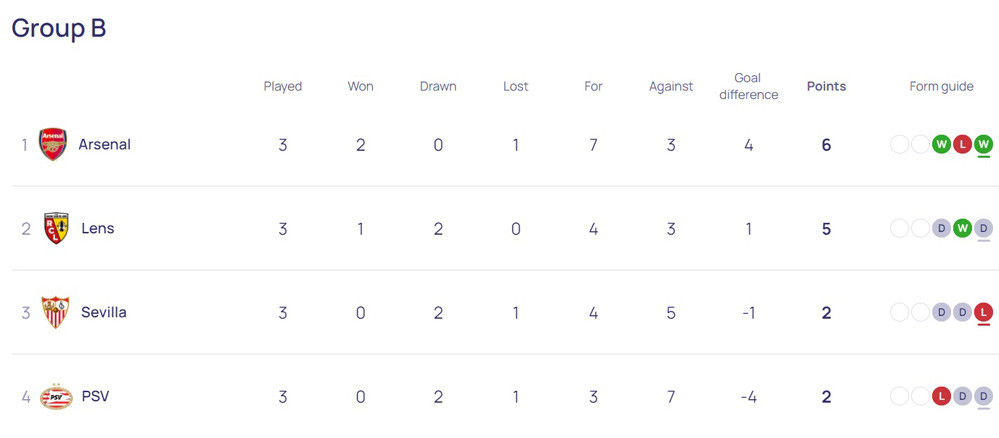The height and width of the screenshot is (438, 999).
Task: Click the Sevilla club crest
Action: [x=55, y=313]
